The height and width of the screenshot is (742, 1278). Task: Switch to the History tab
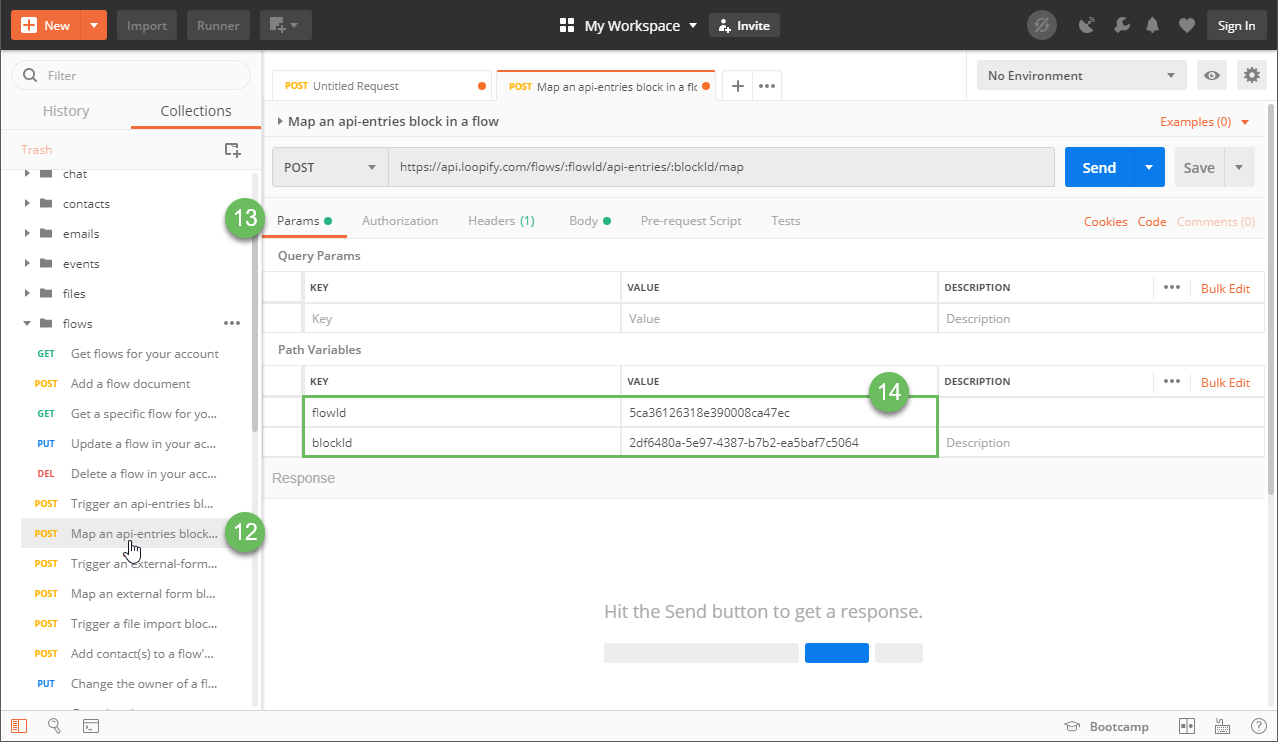coord(66,111)
